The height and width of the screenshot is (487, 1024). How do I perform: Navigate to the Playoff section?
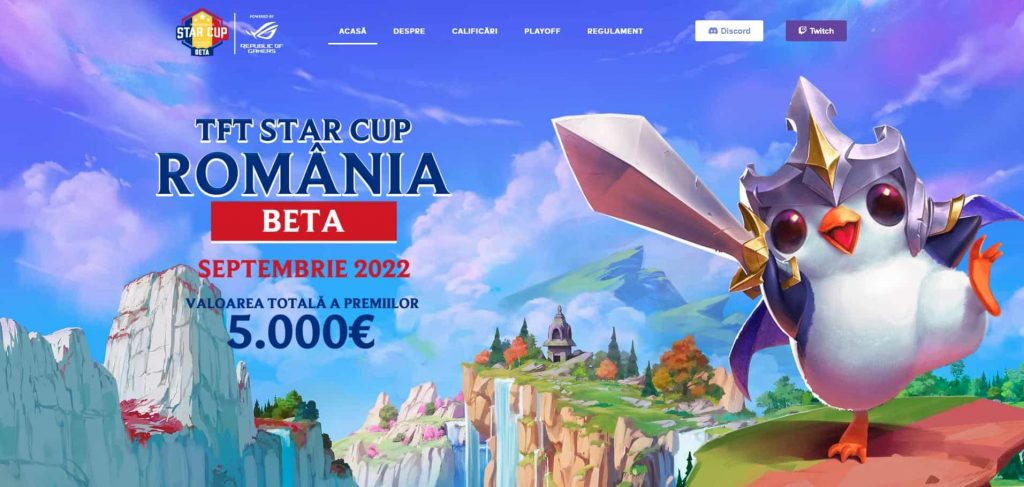[542, 31]
